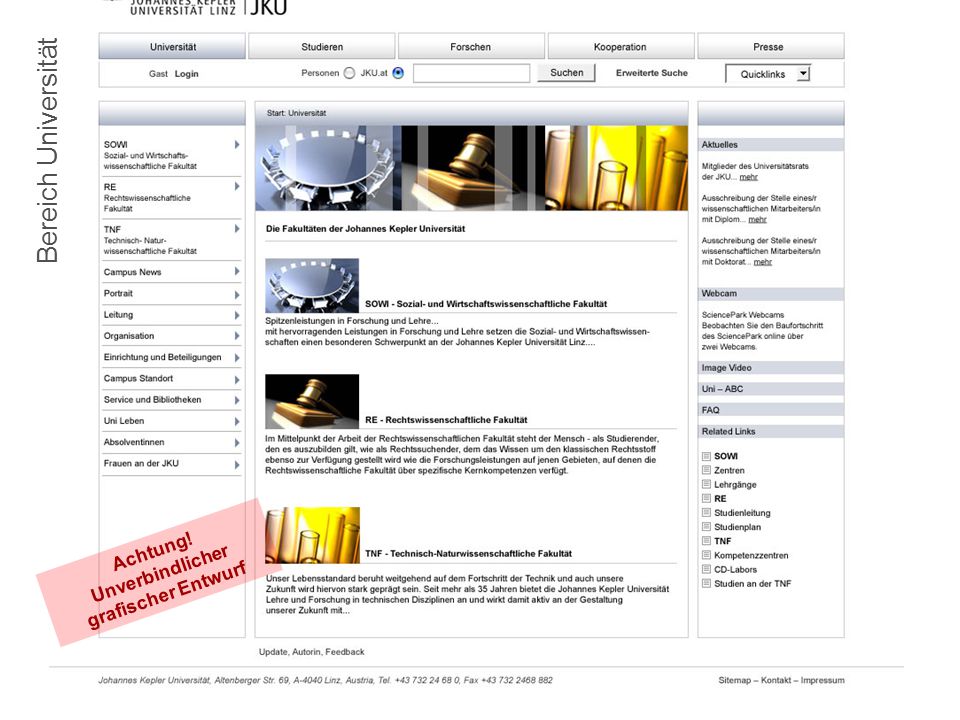The height and width of the screenshot is (720, 960).
Task: Click the document icon beside Studienleitung
Action: (x=706, y=512)
